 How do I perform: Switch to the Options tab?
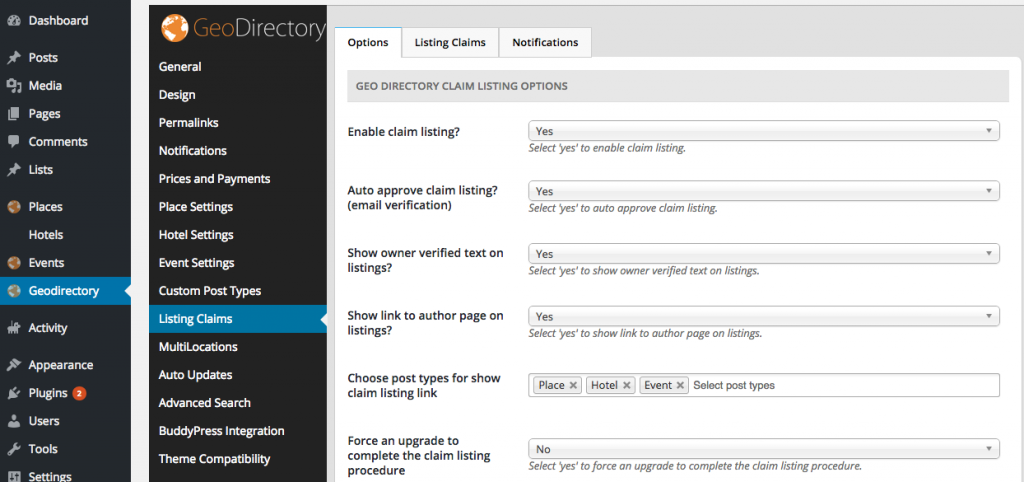(x=368, y=42)
